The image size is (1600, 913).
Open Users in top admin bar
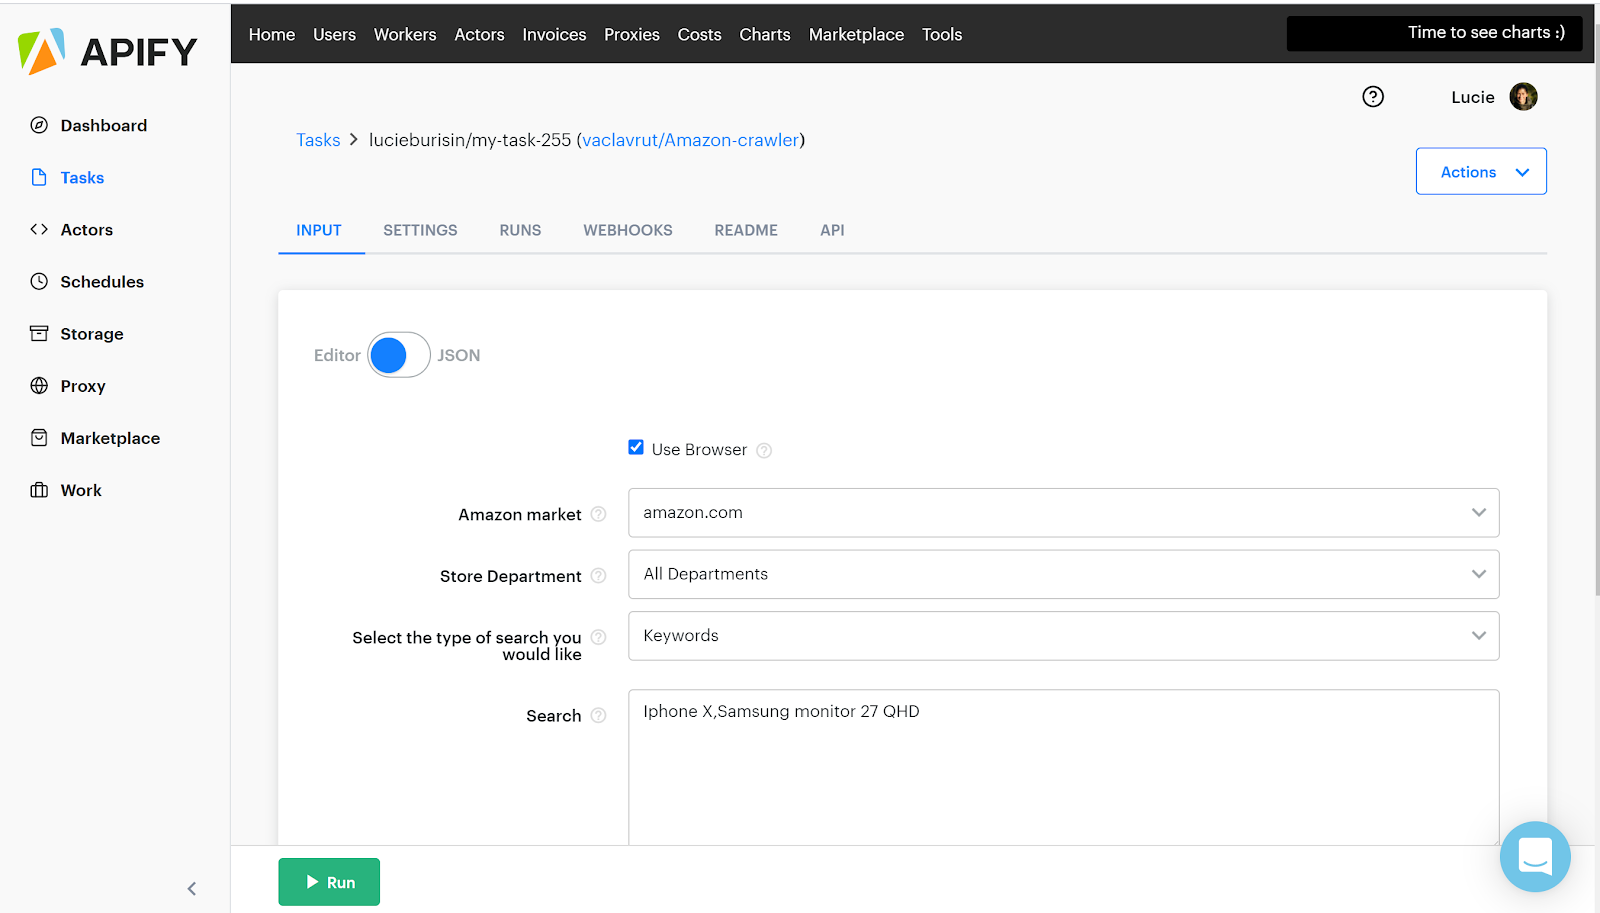pos(334,34)
